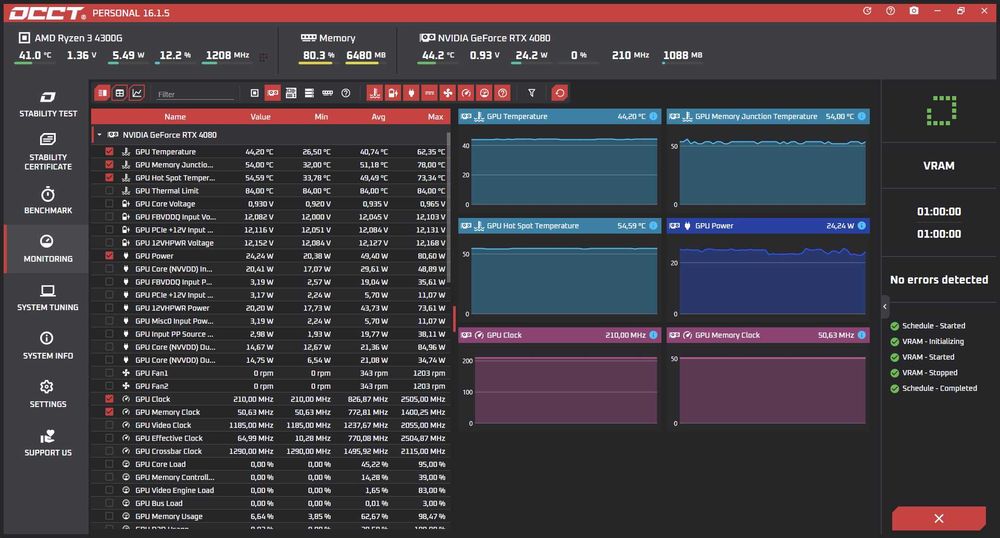Toggle the unknown source (question mark) filter
Image resolution: width=1000 pixels, height=538 pixels.
[x=346, y=93]
